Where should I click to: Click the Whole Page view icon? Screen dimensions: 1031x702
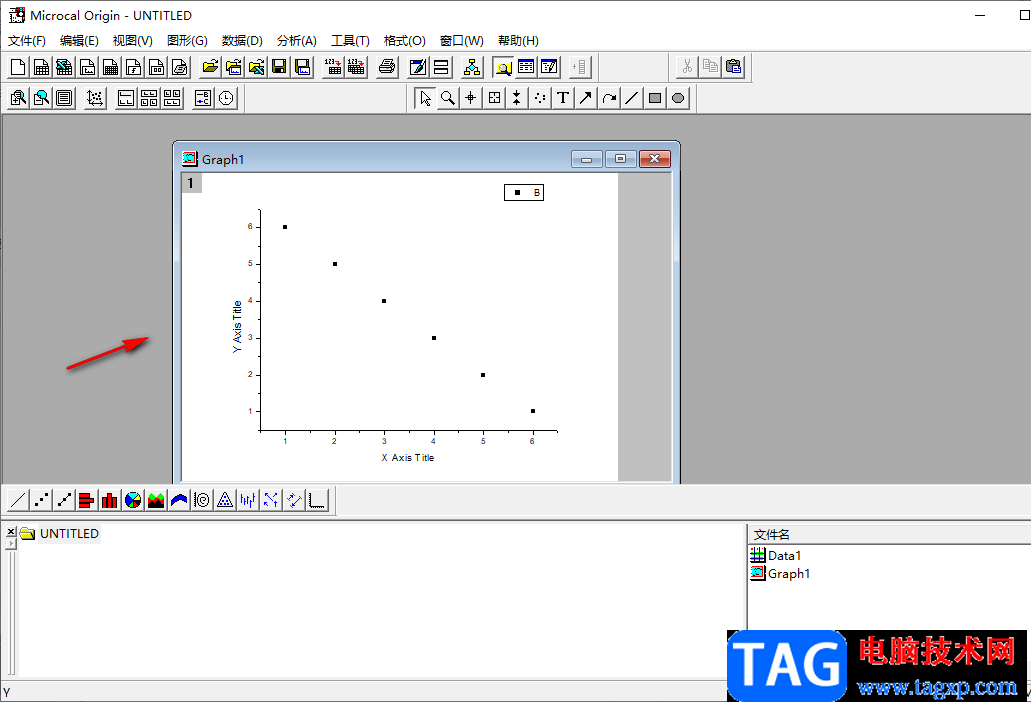click(x=64, y=99)
